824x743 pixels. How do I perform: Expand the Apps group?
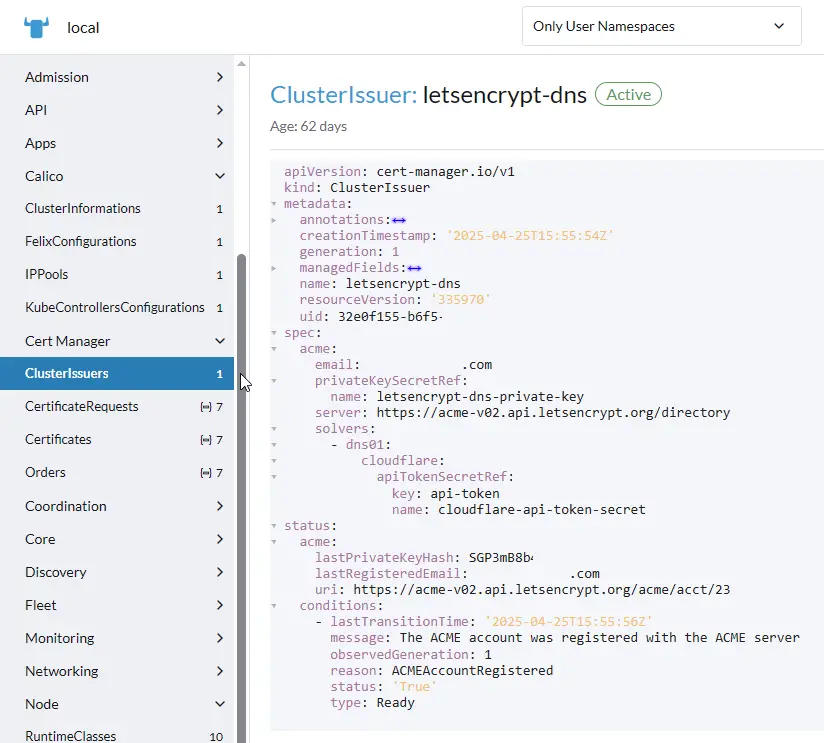pyautogui.click(x=220, y=143)
